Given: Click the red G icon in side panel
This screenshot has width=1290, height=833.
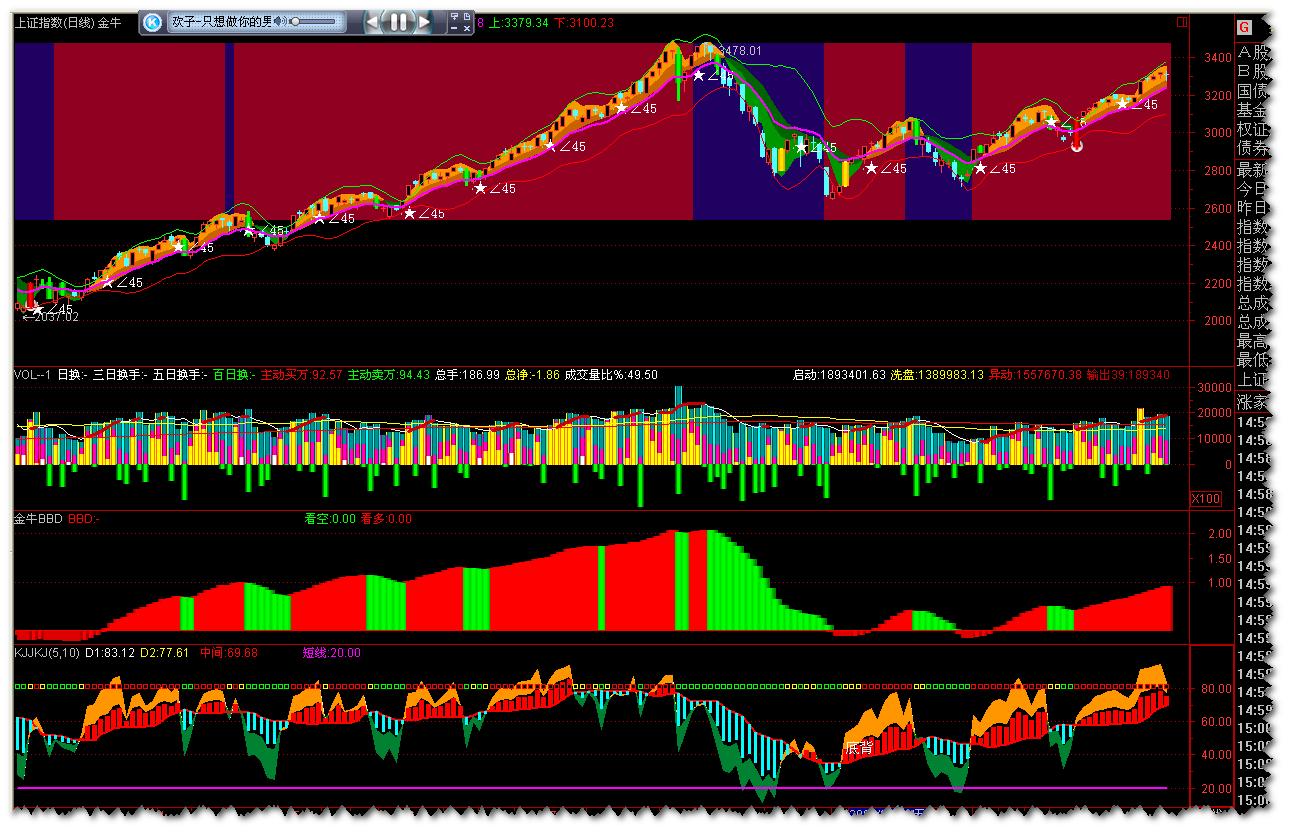Looking at the screenshot, I should coord(1244,28).
